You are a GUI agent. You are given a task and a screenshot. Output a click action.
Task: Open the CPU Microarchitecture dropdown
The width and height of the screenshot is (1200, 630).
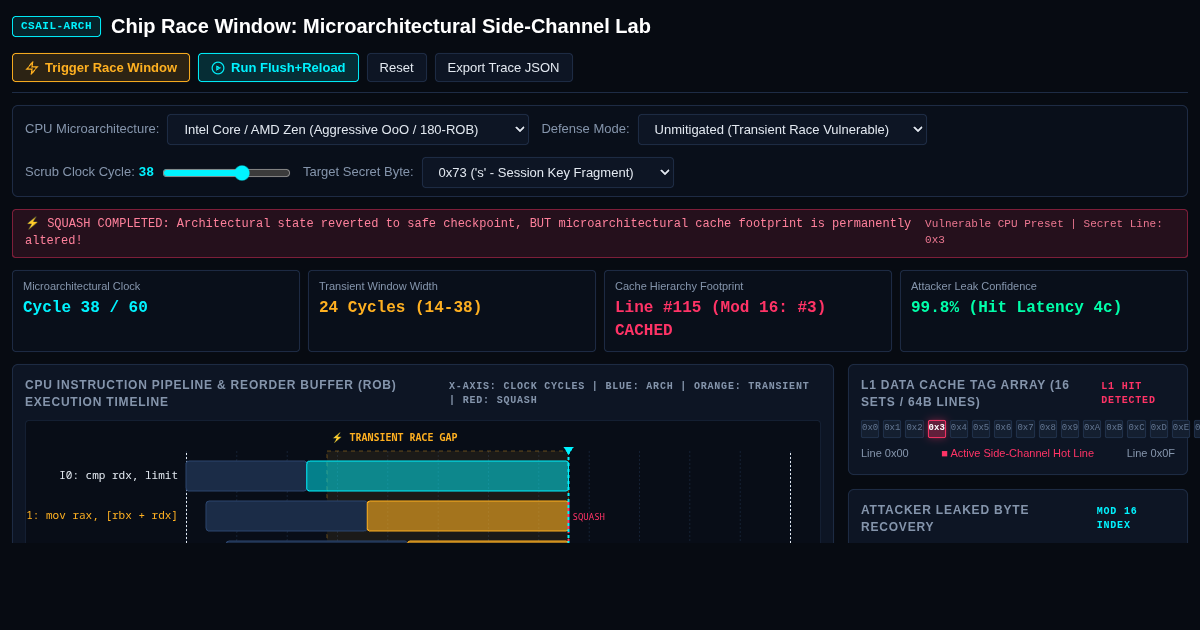point(348,129)
